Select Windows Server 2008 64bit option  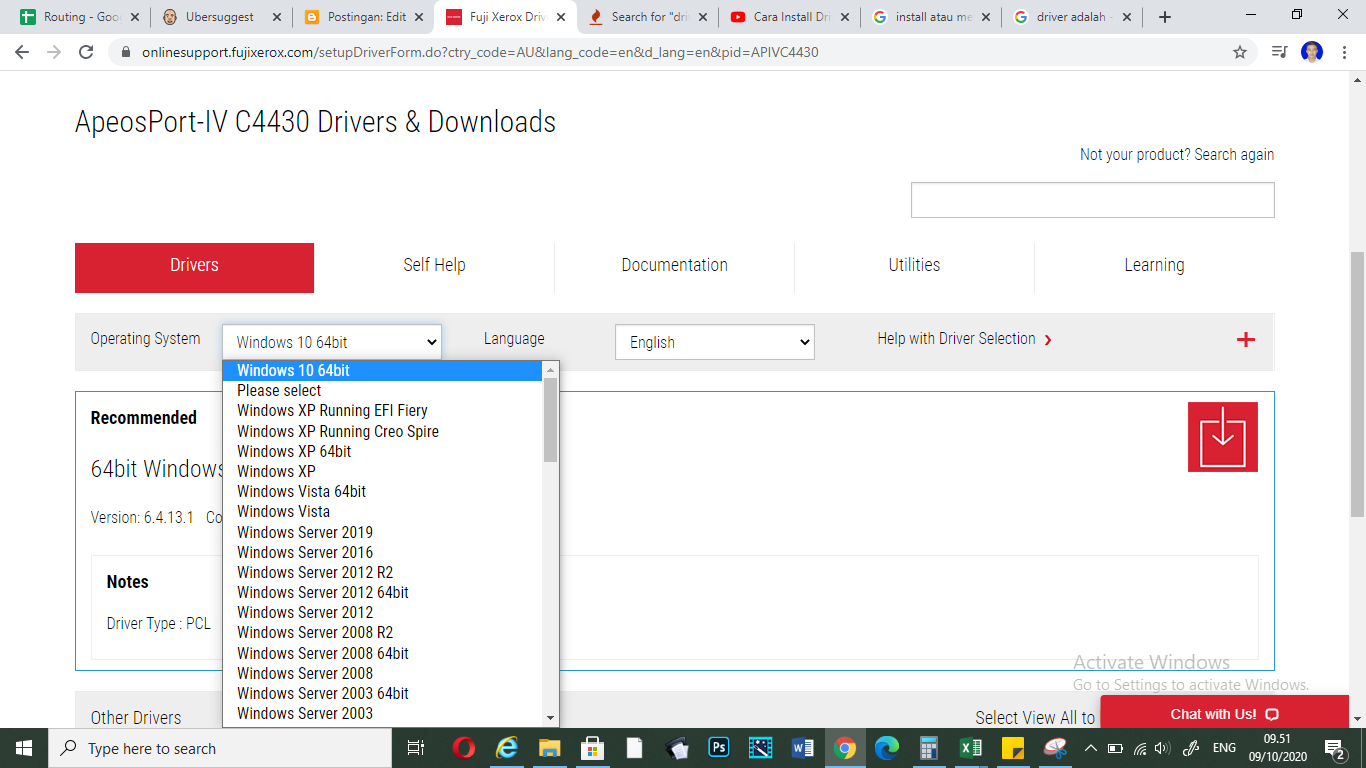tap(383, 653)
